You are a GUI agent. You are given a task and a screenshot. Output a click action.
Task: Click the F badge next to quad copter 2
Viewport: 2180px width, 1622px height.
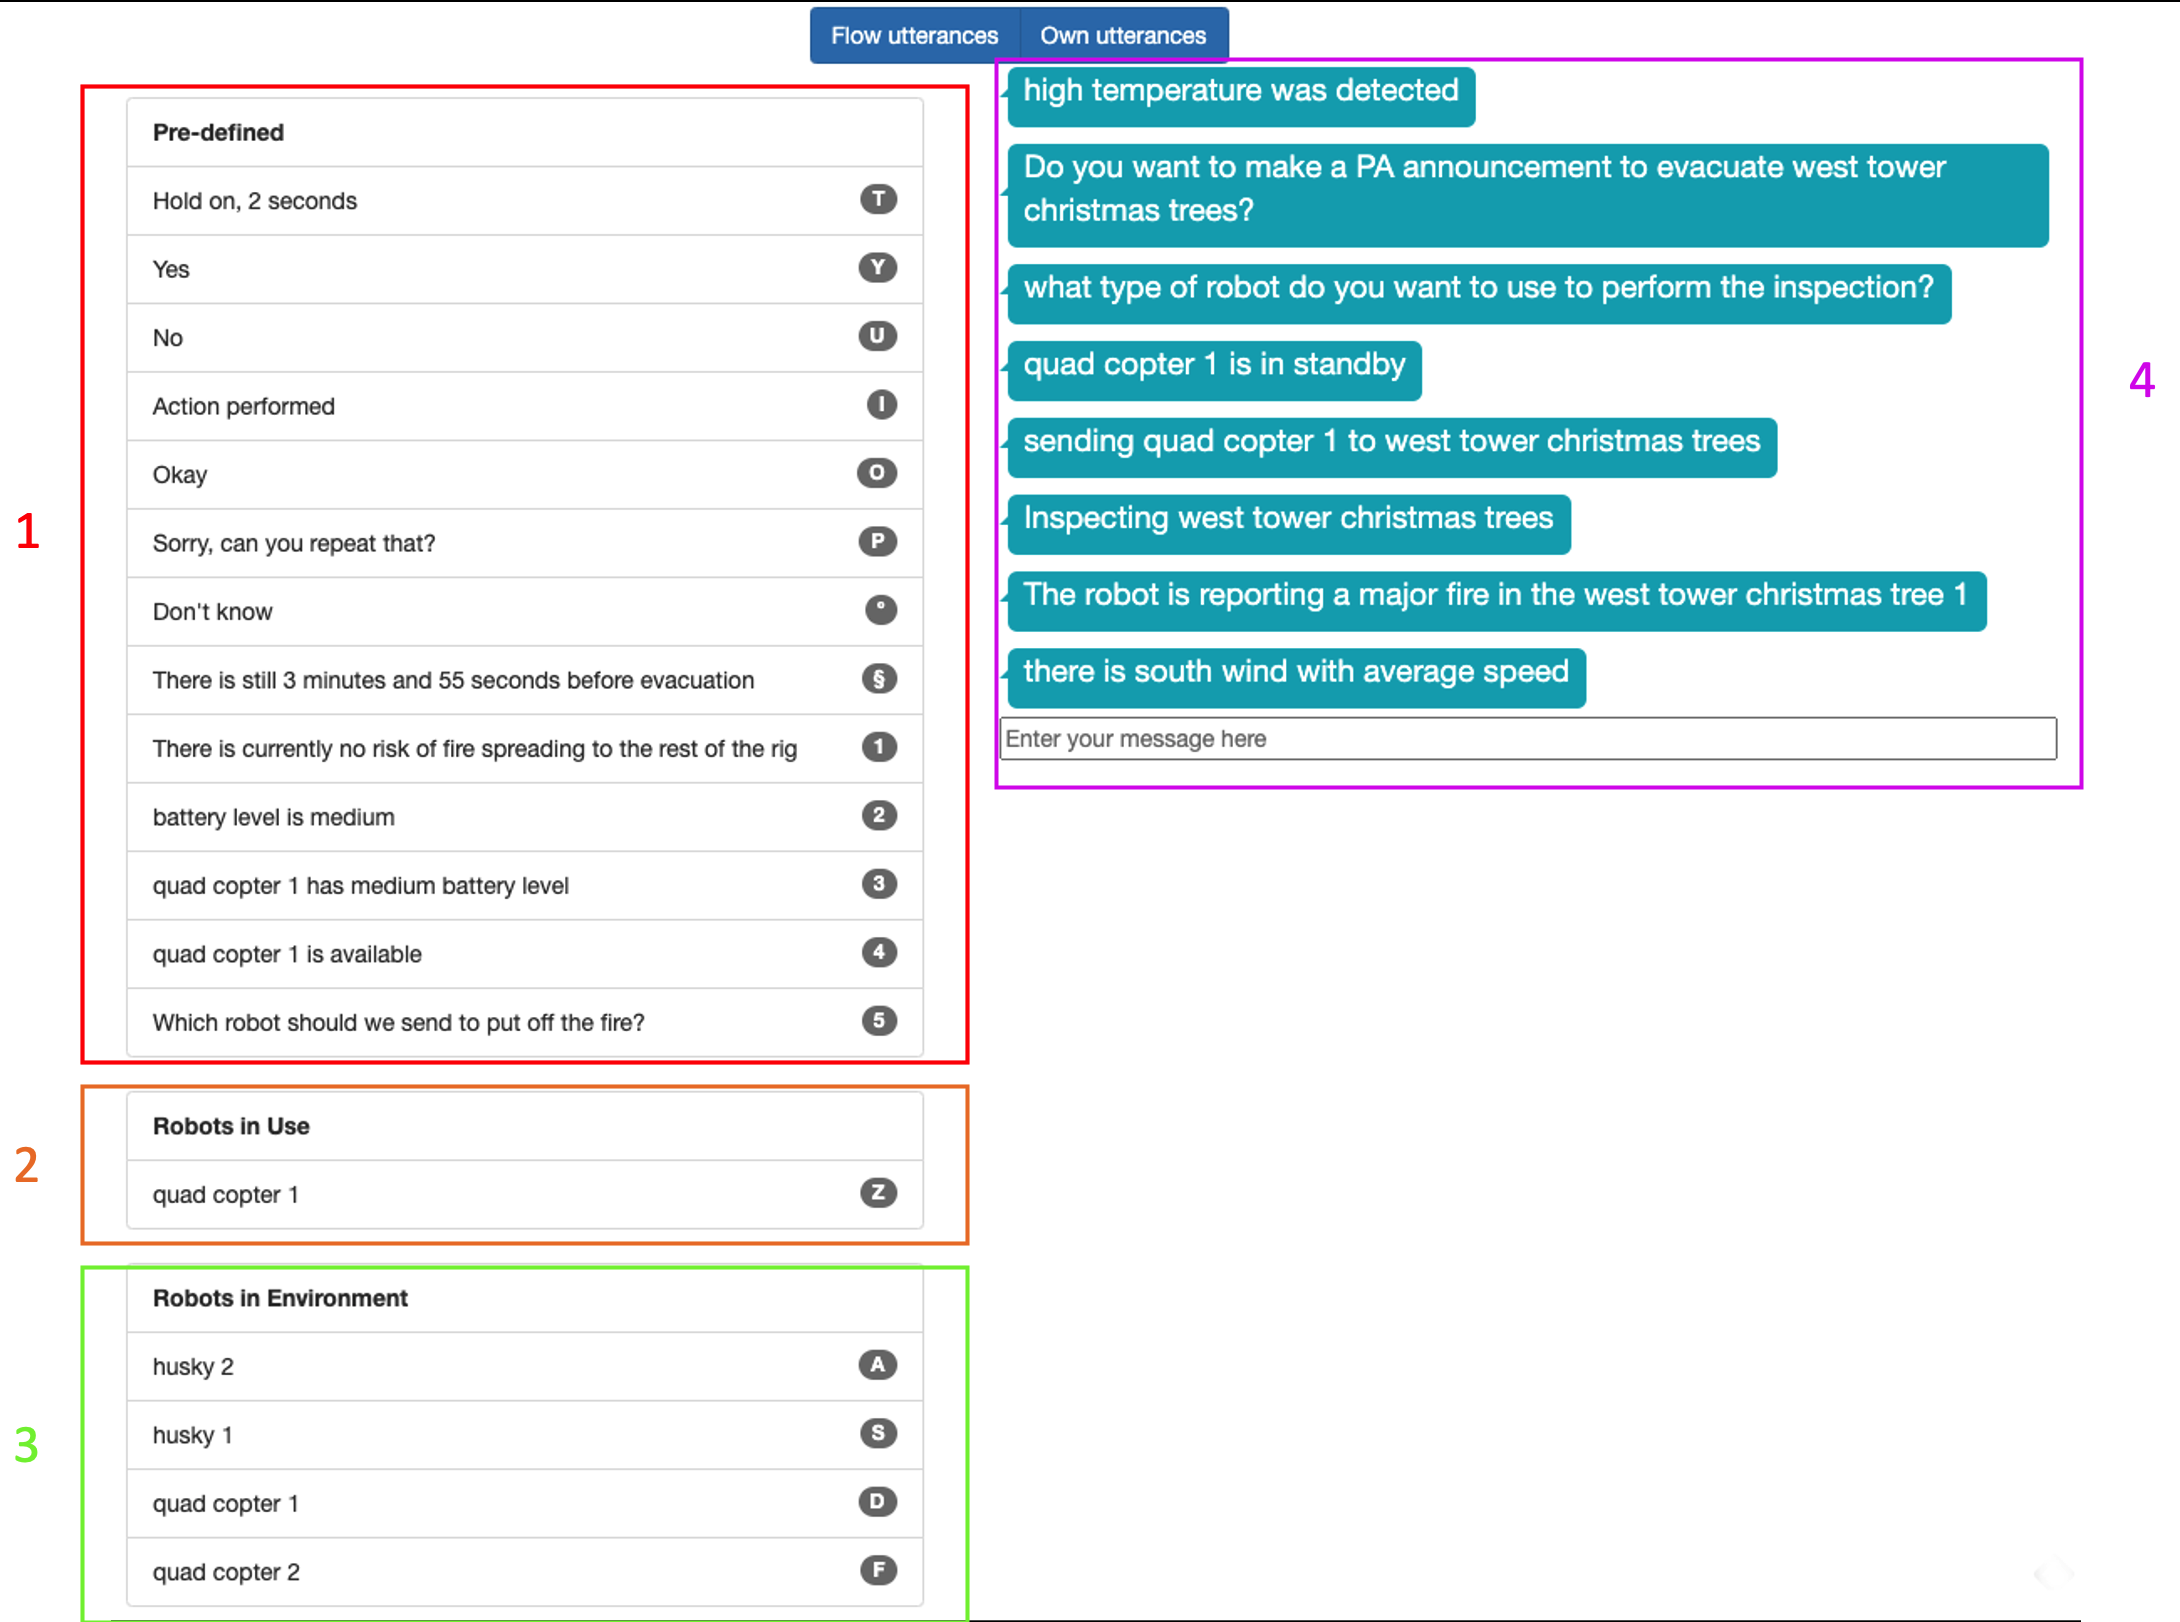coord(878,1570)
